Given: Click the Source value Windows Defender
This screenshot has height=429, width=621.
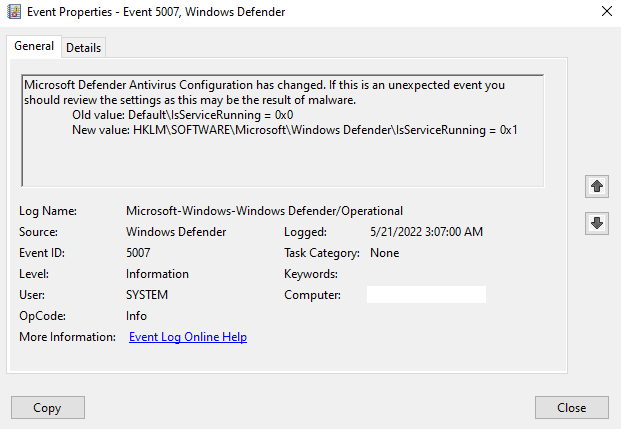Looking at the screenshot, I should 176,232.
